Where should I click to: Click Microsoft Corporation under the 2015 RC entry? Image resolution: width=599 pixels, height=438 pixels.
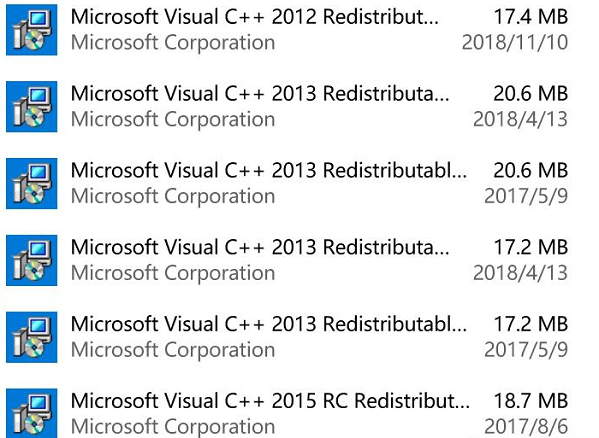coord(173,427)
